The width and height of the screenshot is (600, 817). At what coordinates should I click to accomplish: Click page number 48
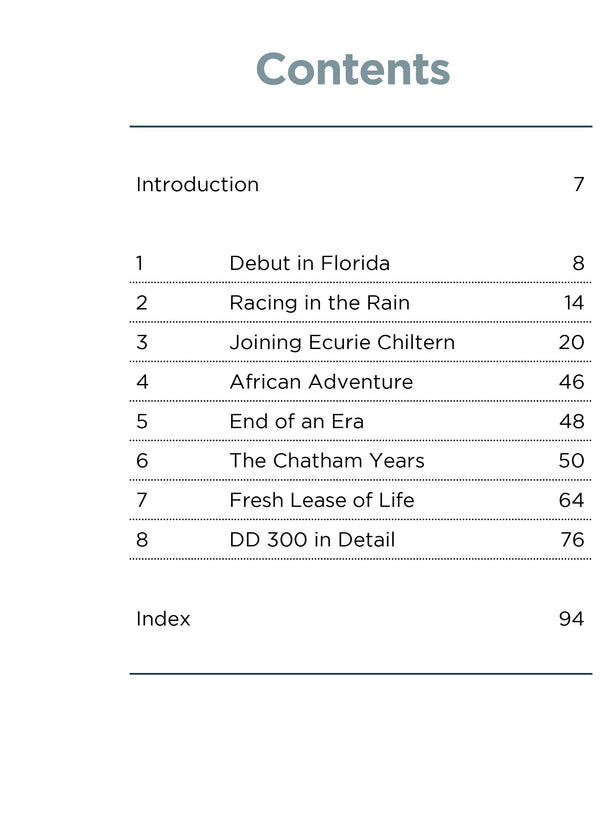(x=571, y=421)
